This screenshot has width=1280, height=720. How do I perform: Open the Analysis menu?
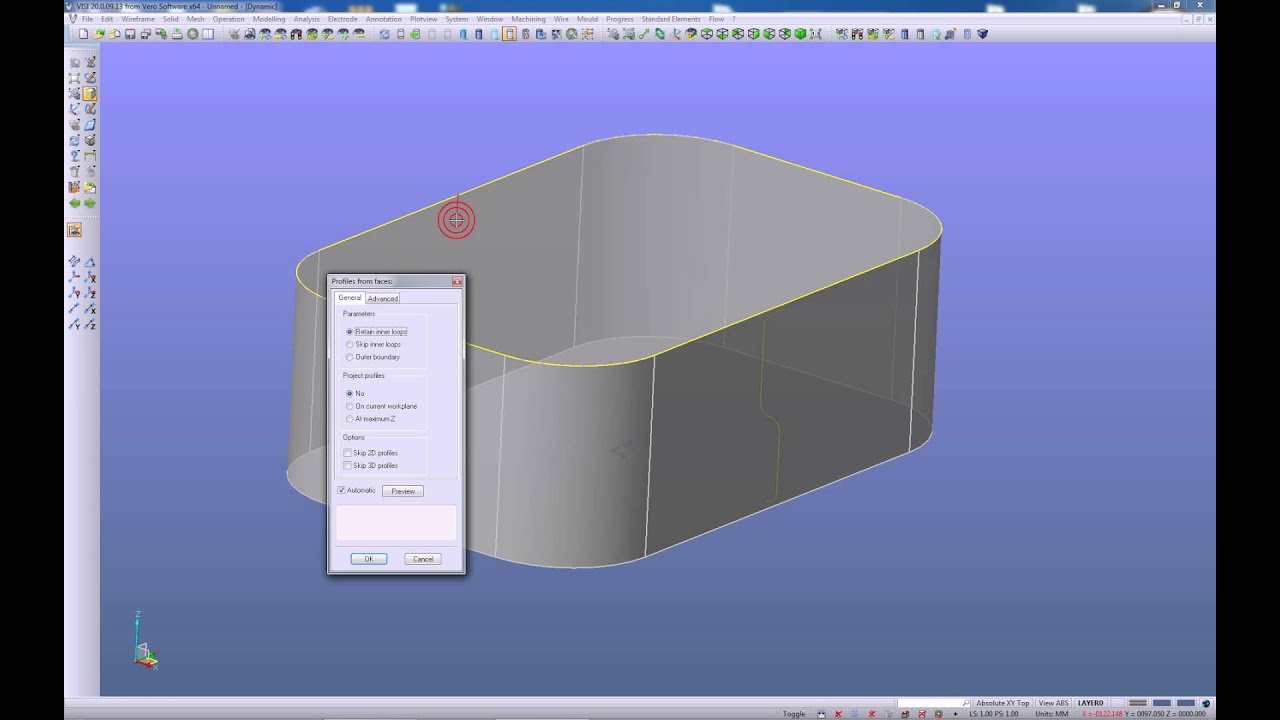(307, 19)
